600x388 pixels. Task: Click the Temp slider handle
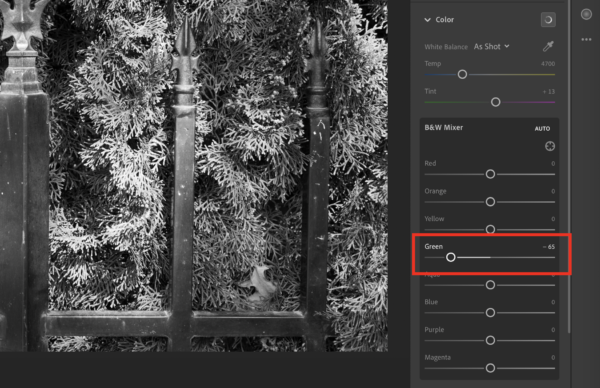click(462, 74)
